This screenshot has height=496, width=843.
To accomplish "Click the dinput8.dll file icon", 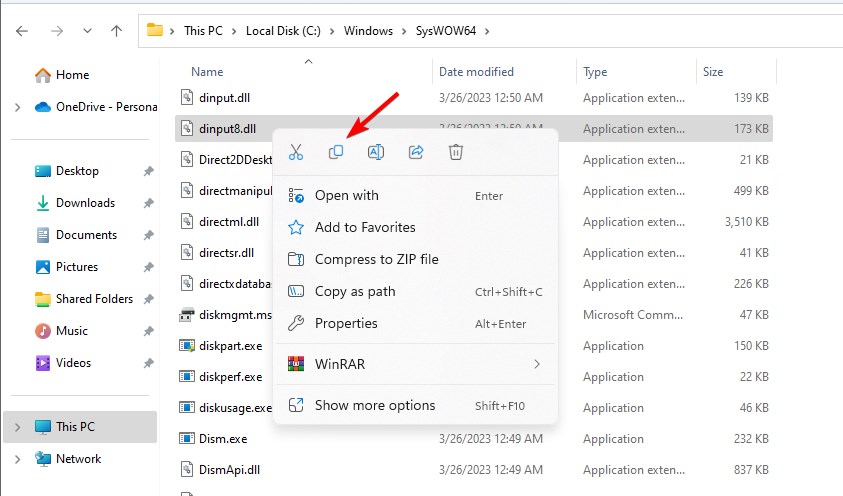I will (x=187, y=128).
